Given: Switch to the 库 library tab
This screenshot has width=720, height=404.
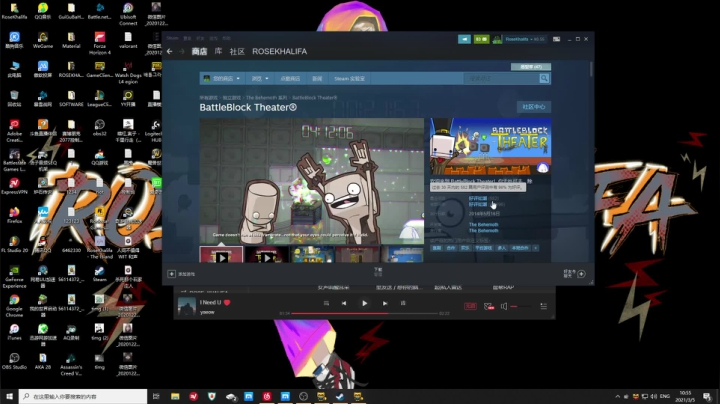Looking at the screenshot, I should coord(219,51).
